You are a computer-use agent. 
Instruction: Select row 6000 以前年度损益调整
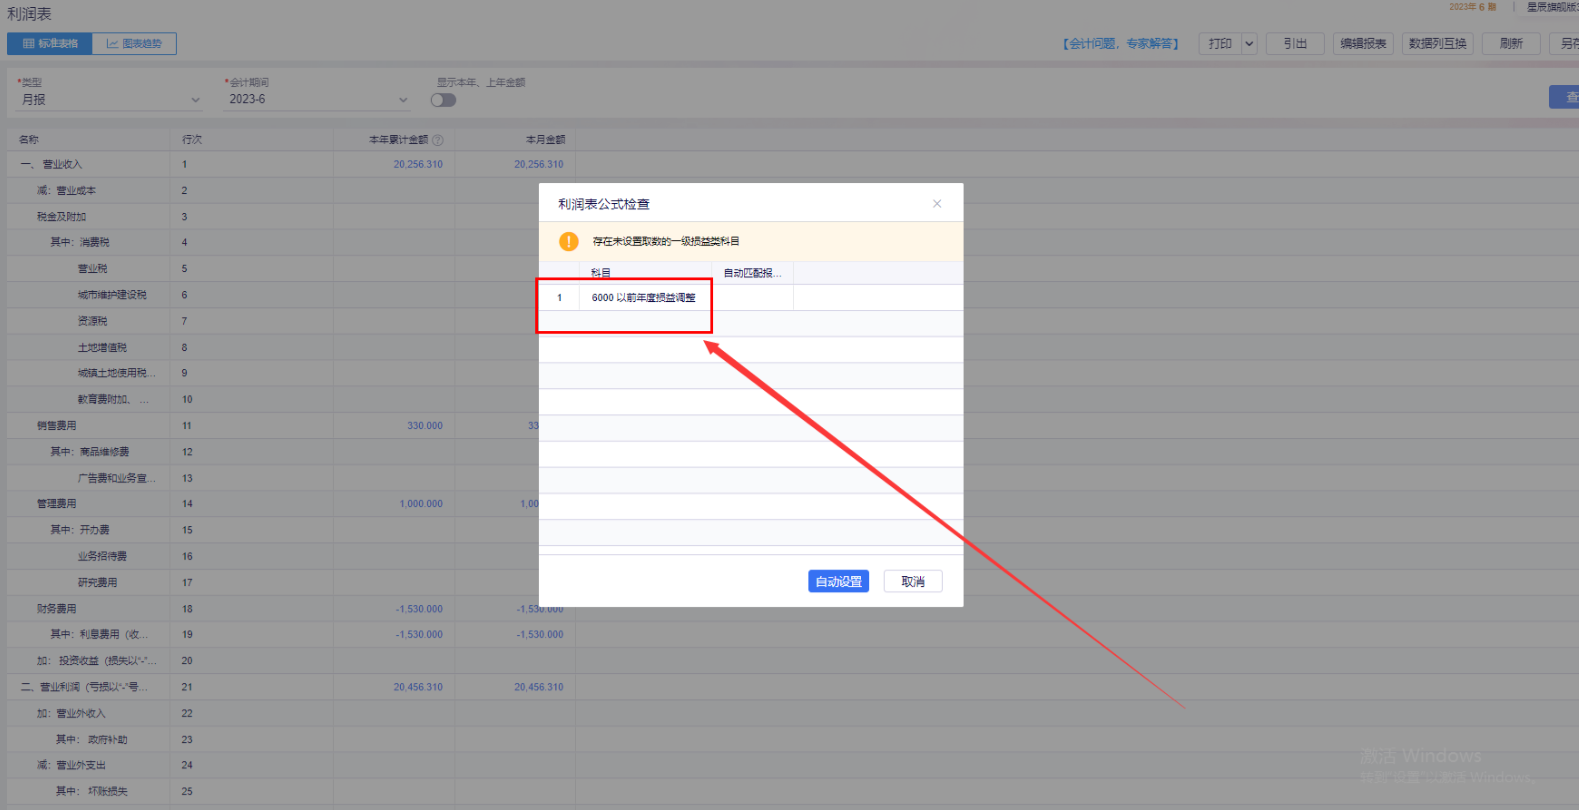click(643, 298)
